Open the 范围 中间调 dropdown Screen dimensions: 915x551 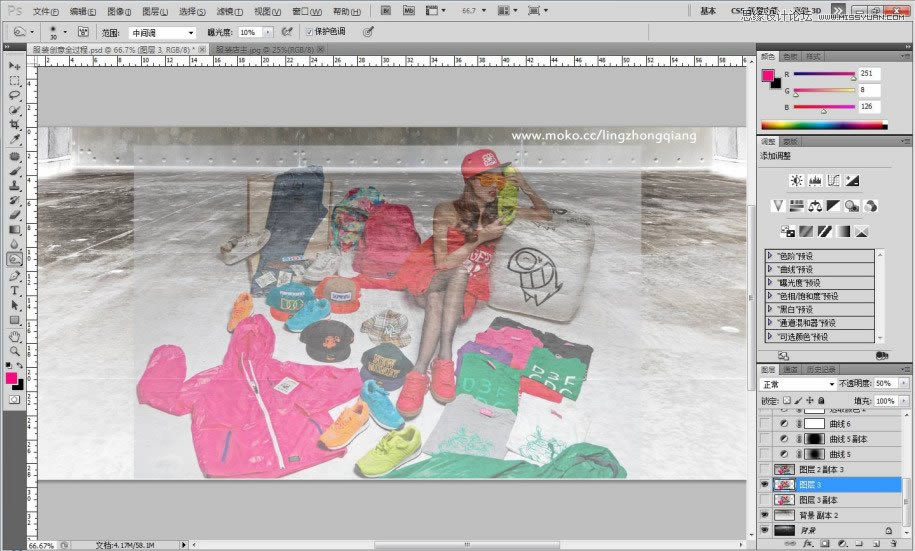(x=161, y=32)
